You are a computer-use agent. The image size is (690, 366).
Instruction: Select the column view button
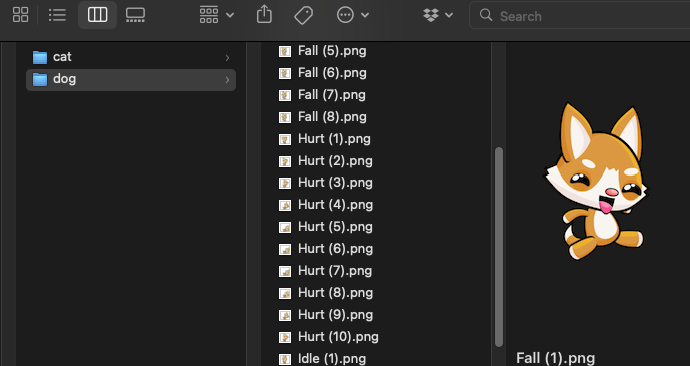coord(97,15)
